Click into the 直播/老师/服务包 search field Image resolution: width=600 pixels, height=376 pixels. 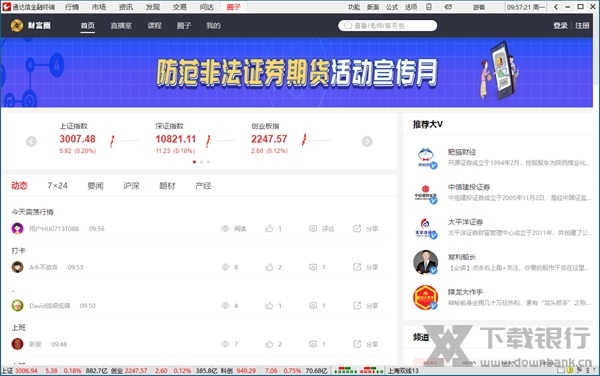(x=387, y=26)
